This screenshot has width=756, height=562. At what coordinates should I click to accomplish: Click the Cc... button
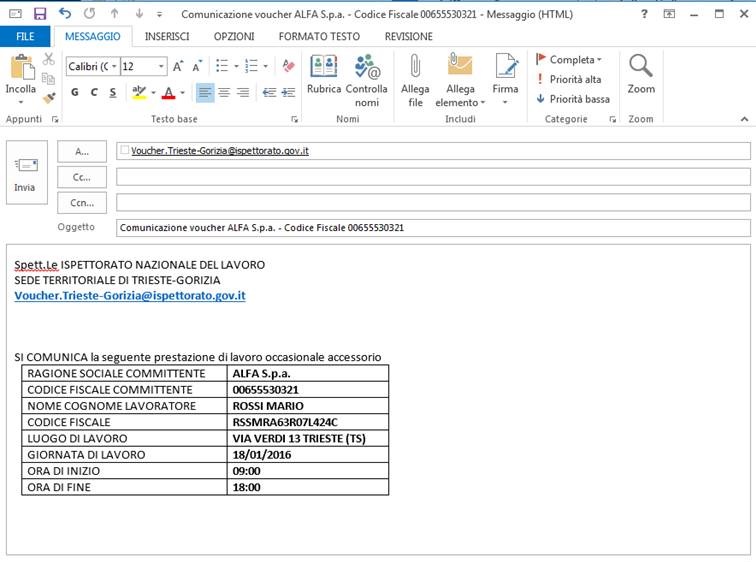click(x=82, y=177)
